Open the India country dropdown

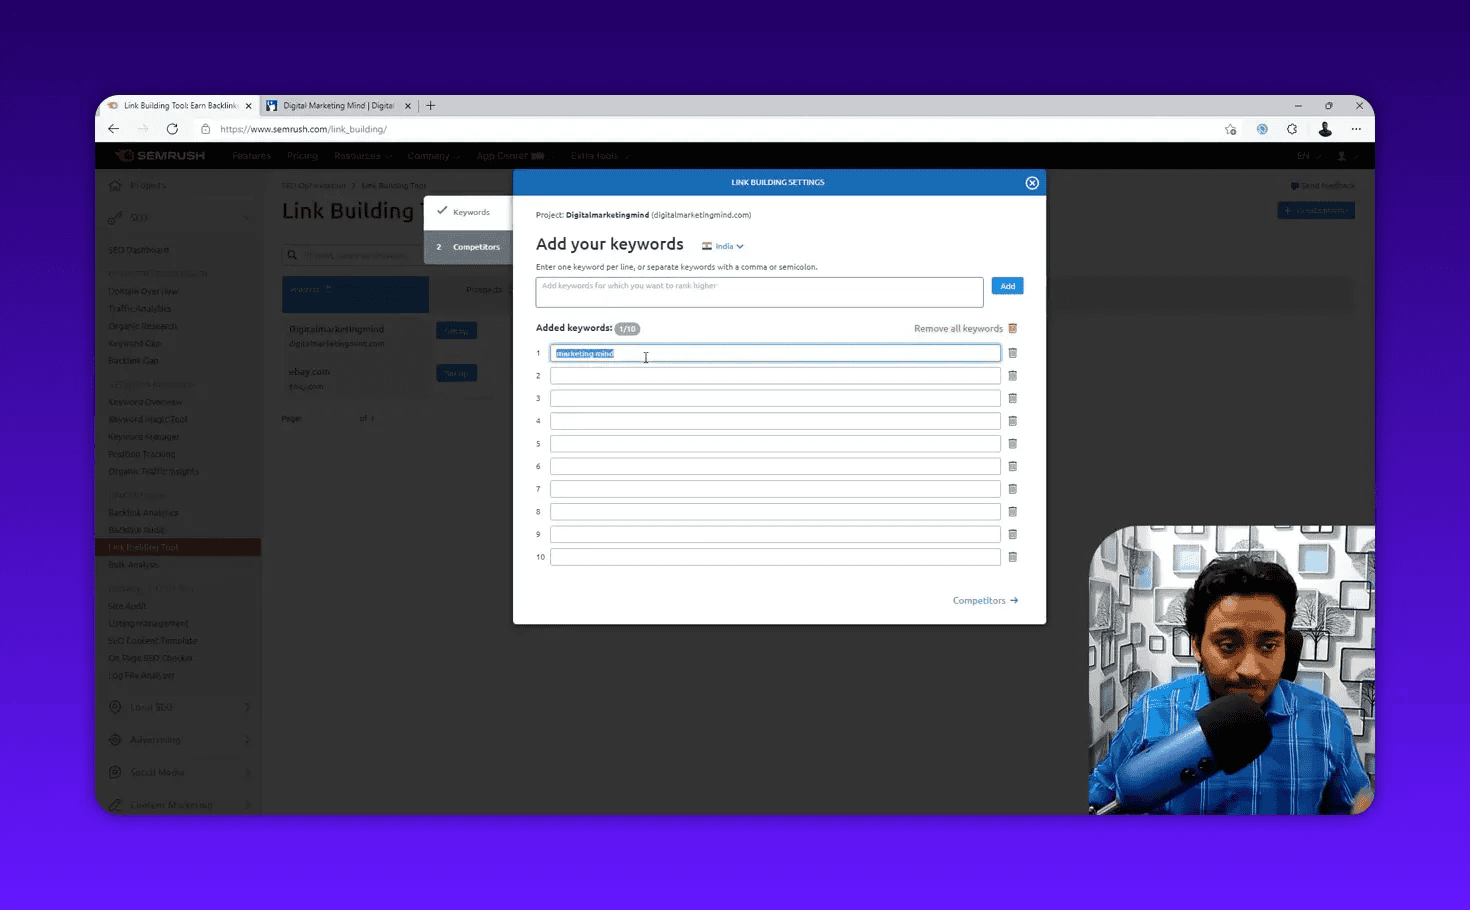click(722, 245)
